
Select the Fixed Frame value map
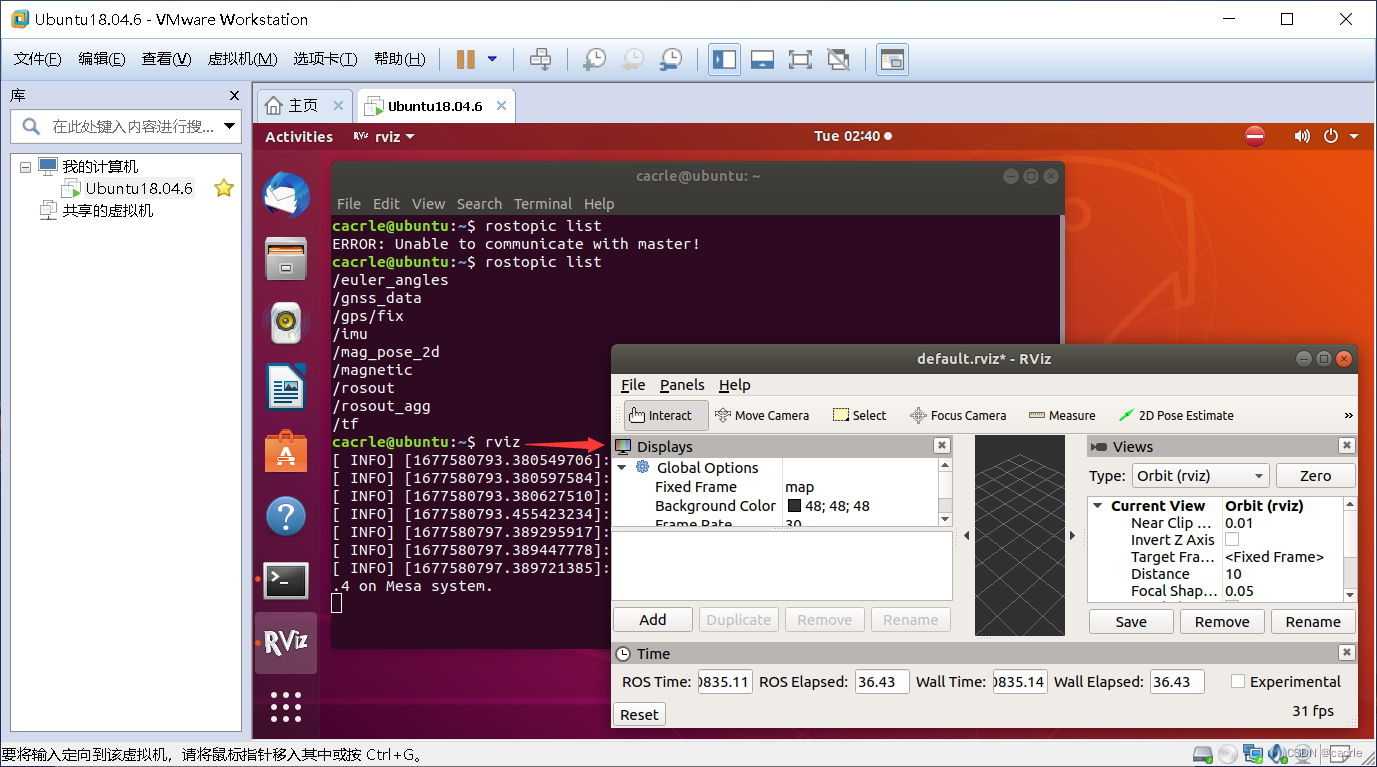click(799, 487)
